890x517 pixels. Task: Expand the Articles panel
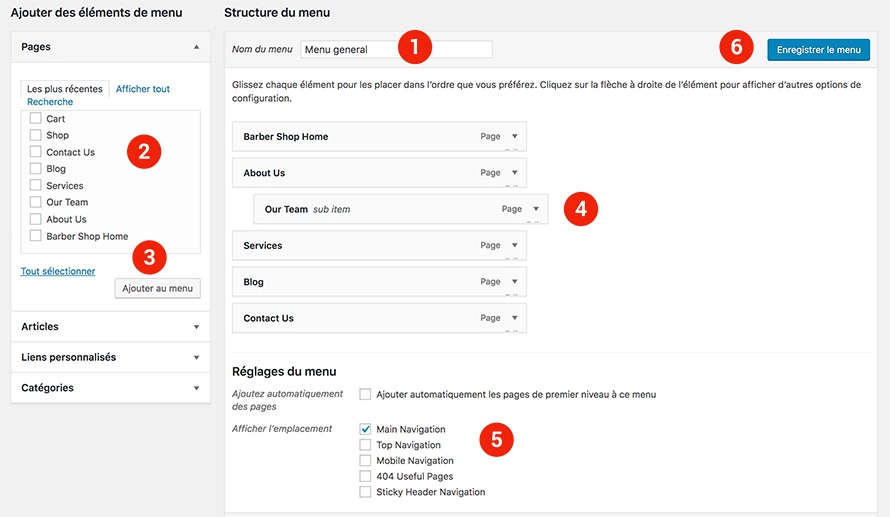click(x=196, y=327)
